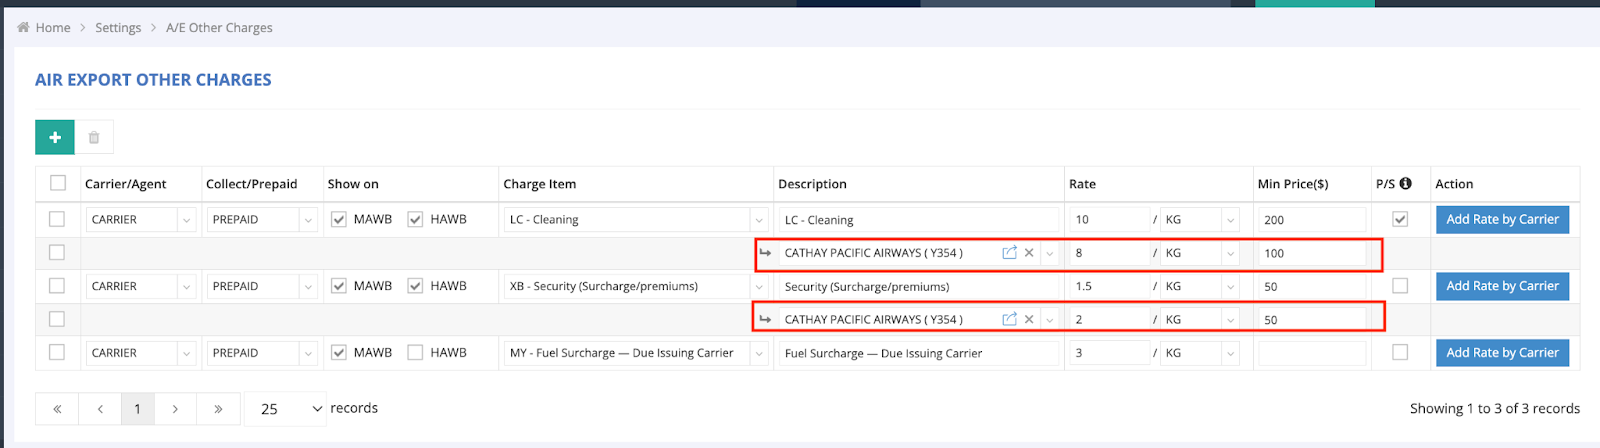Toggle HAWB checkbox for Fuel Surcharge row
This screenshot has height=448, width=1600.
[x=415, y=353]
